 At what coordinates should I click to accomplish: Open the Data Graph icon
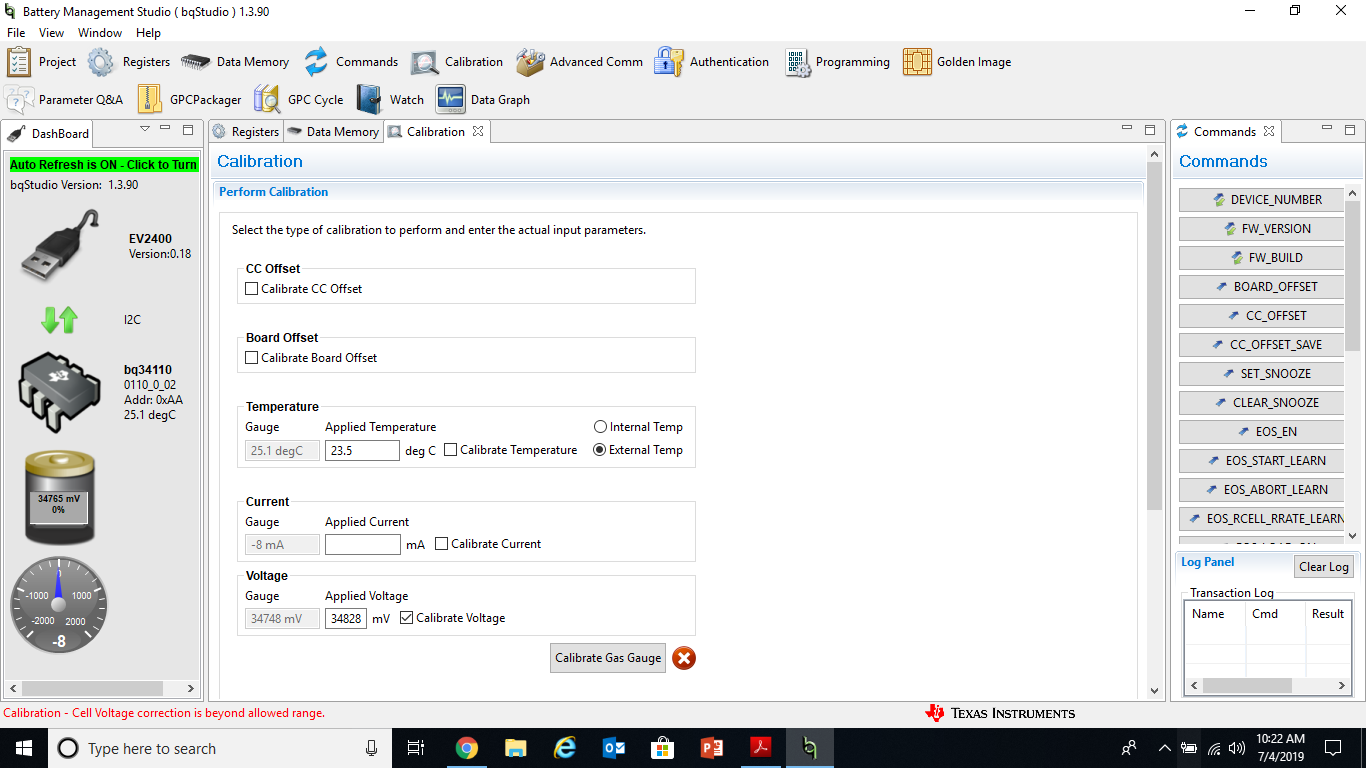(451, 100)
